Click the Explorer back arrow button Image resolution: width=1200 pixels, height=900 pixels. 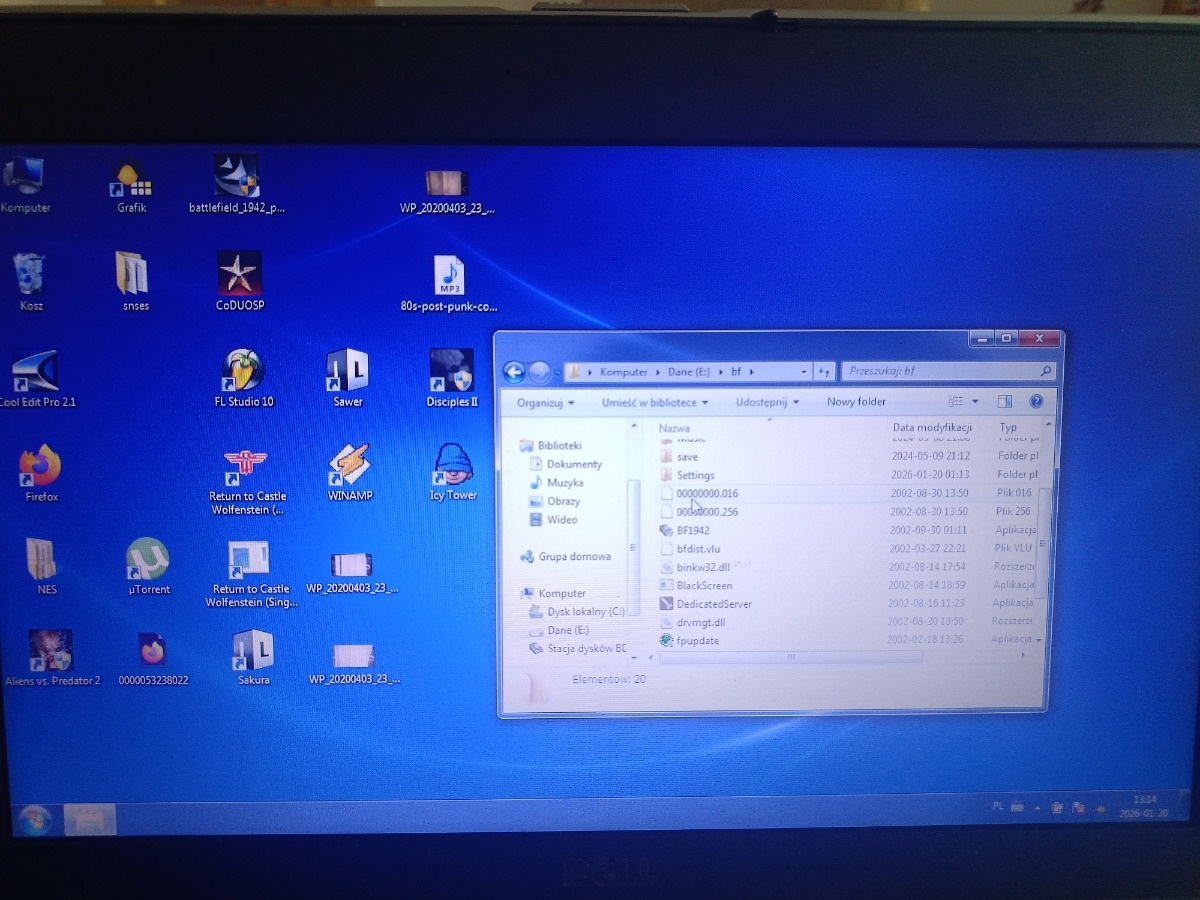[x=514, y=372]
